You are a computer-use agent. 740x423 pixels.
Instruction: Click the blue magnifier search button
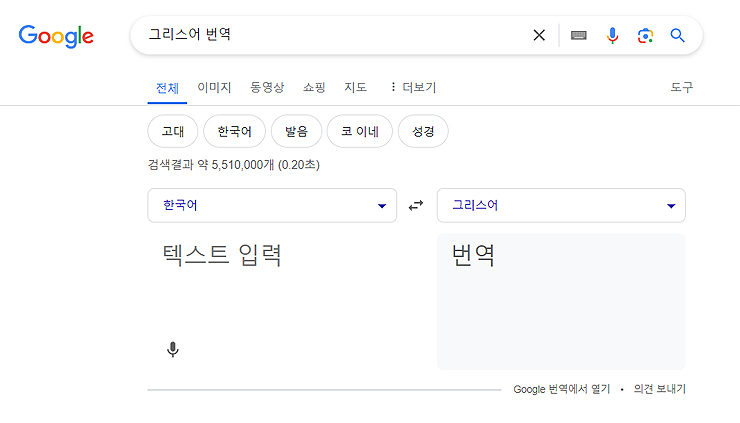pyautogui.click(x=678, y=35)
